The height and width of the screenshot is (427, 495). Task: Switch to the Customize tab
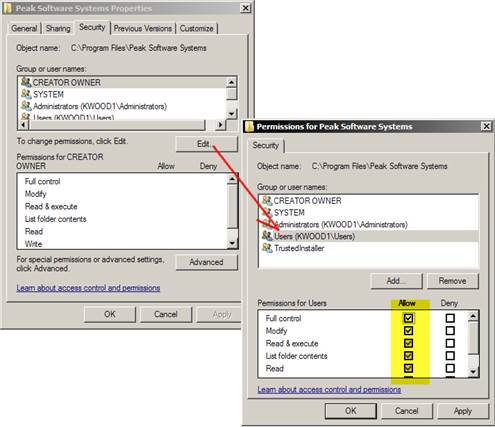point(197,28)
